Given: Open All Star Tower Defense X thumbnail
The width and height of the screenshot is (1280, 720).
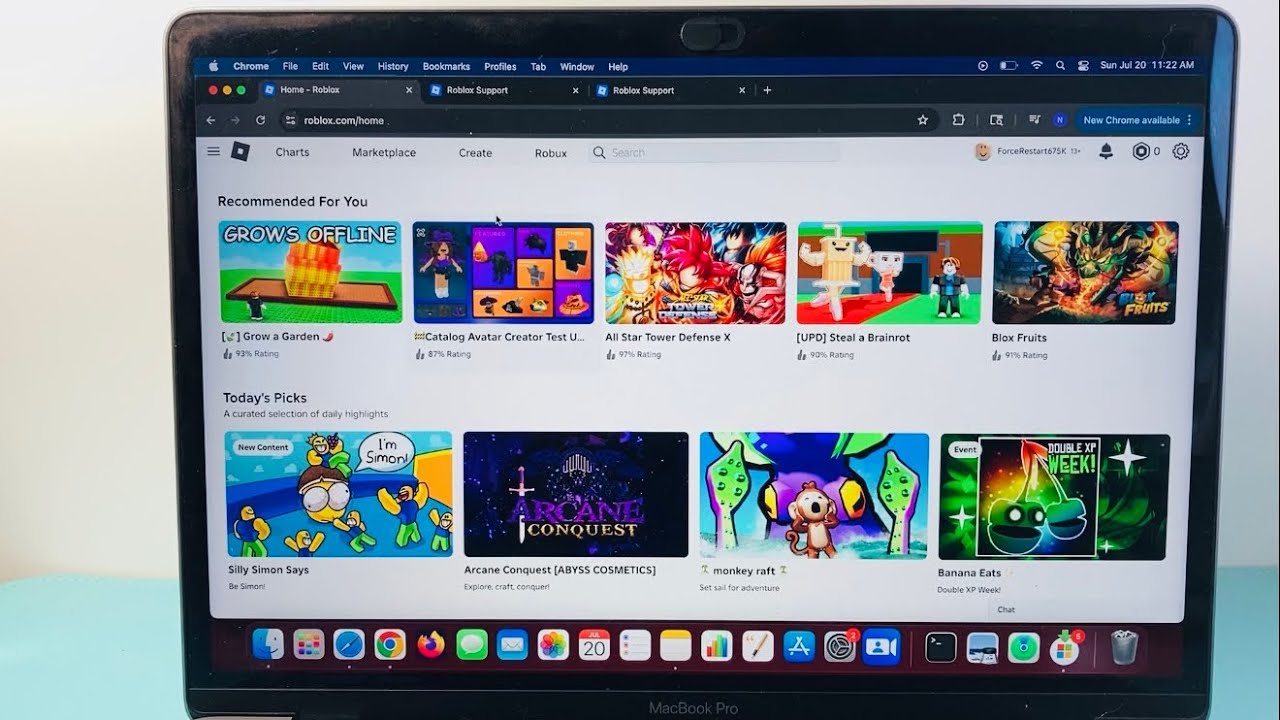Looking at the screenshot, I should click(696, 273).
